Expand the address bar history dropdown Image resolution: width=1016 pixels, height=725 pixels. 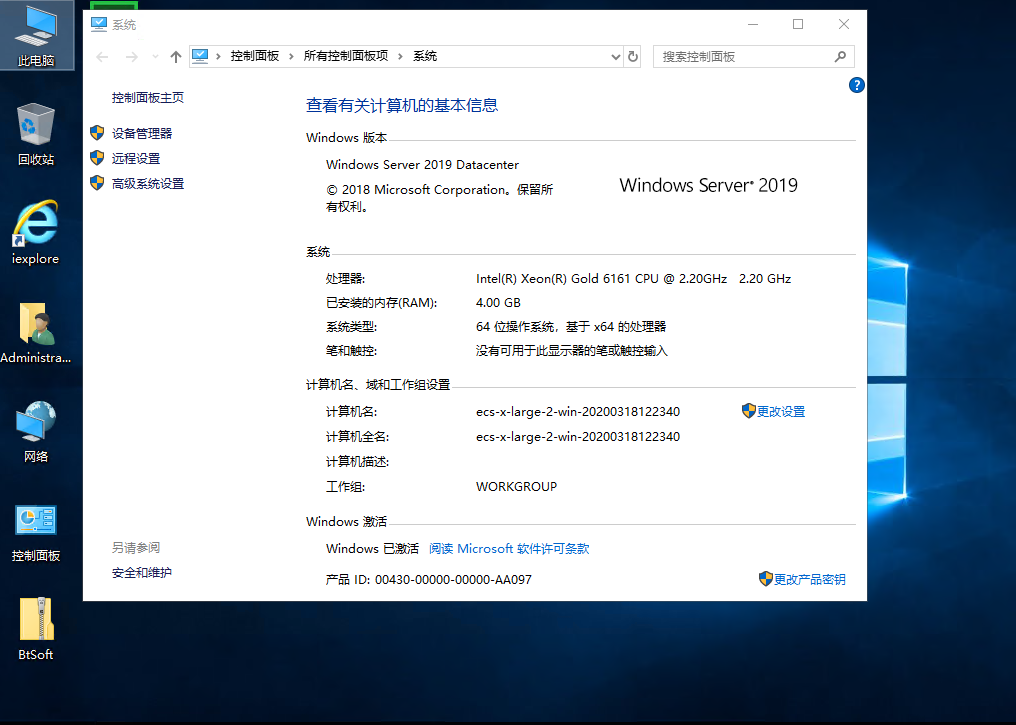616,57
